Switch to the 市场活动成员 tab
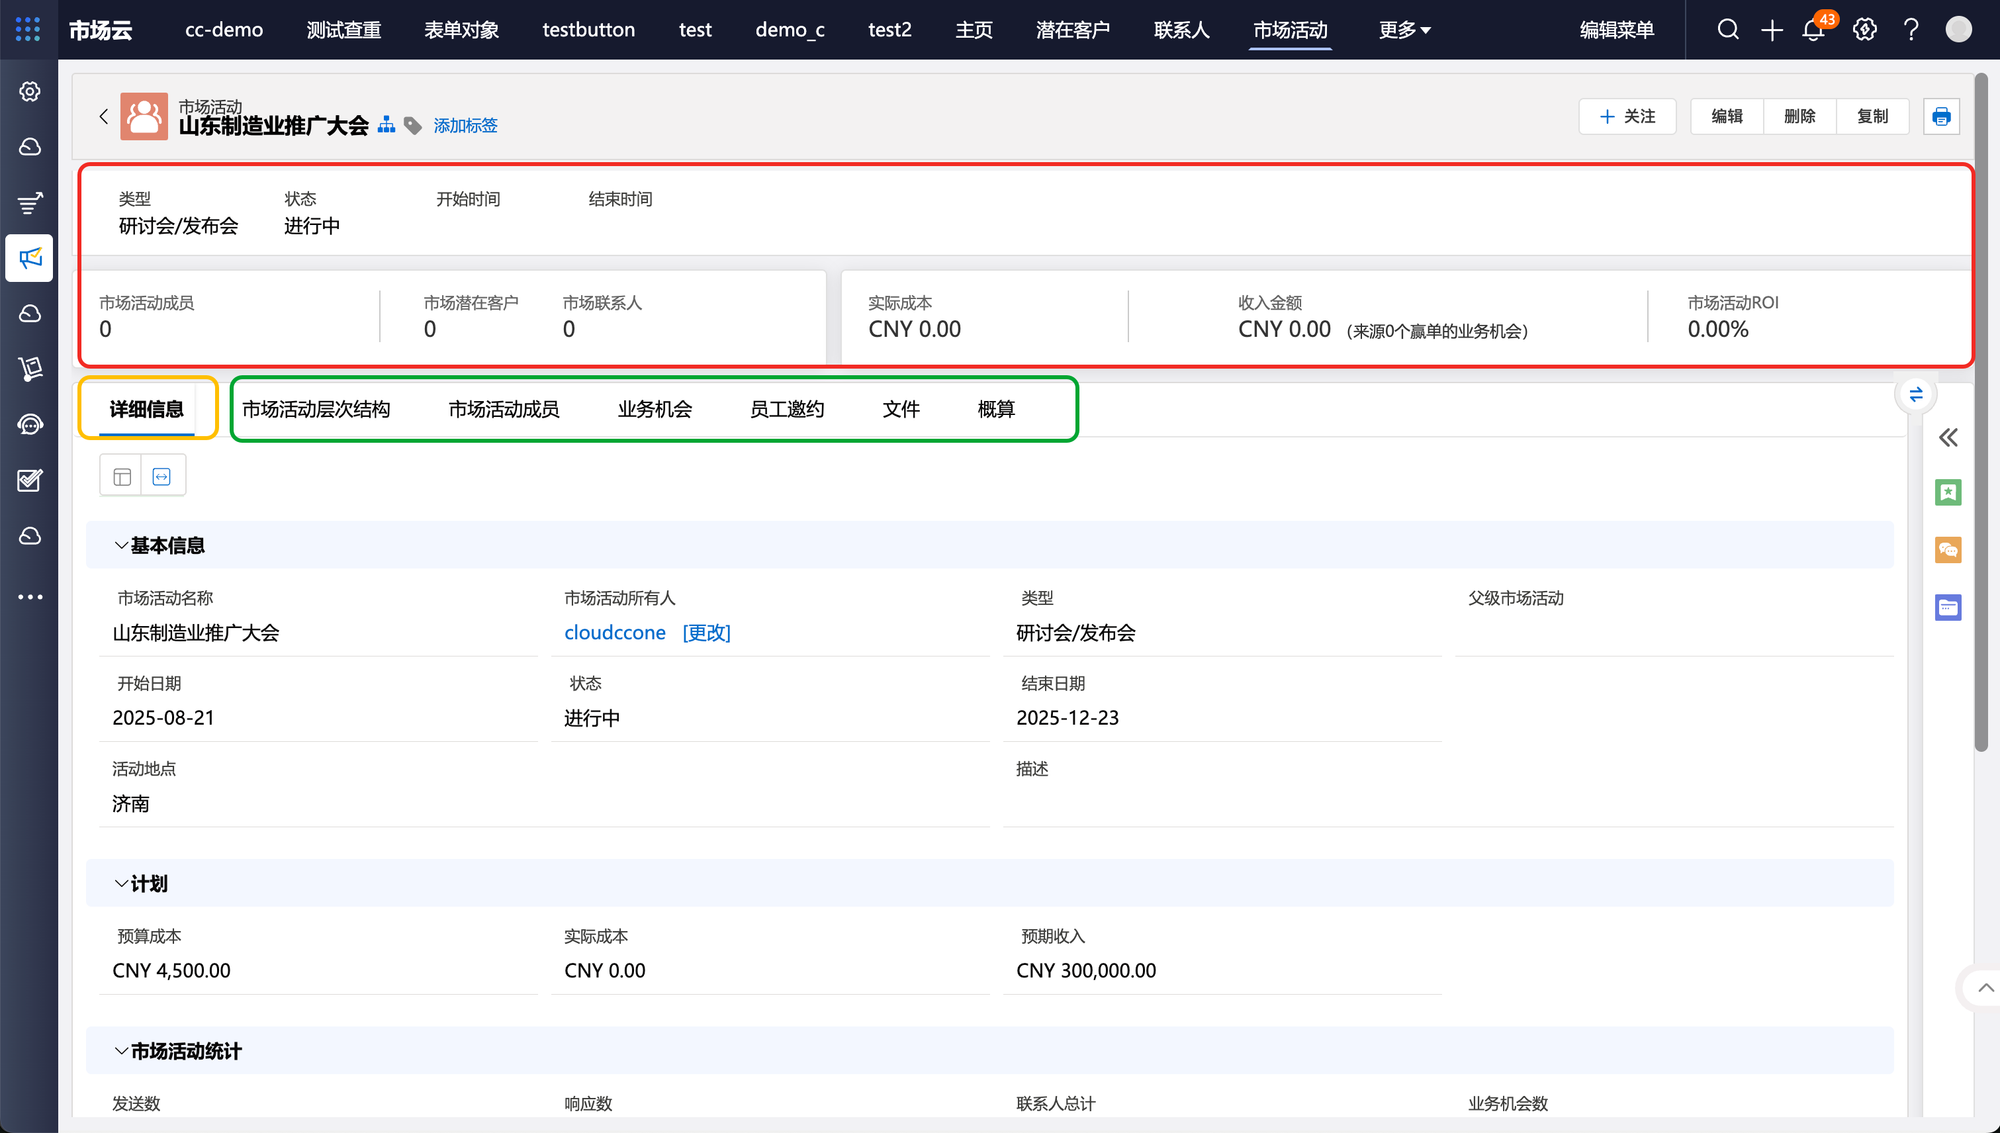The image size is (2000, 1133). (x=504, y=409)
